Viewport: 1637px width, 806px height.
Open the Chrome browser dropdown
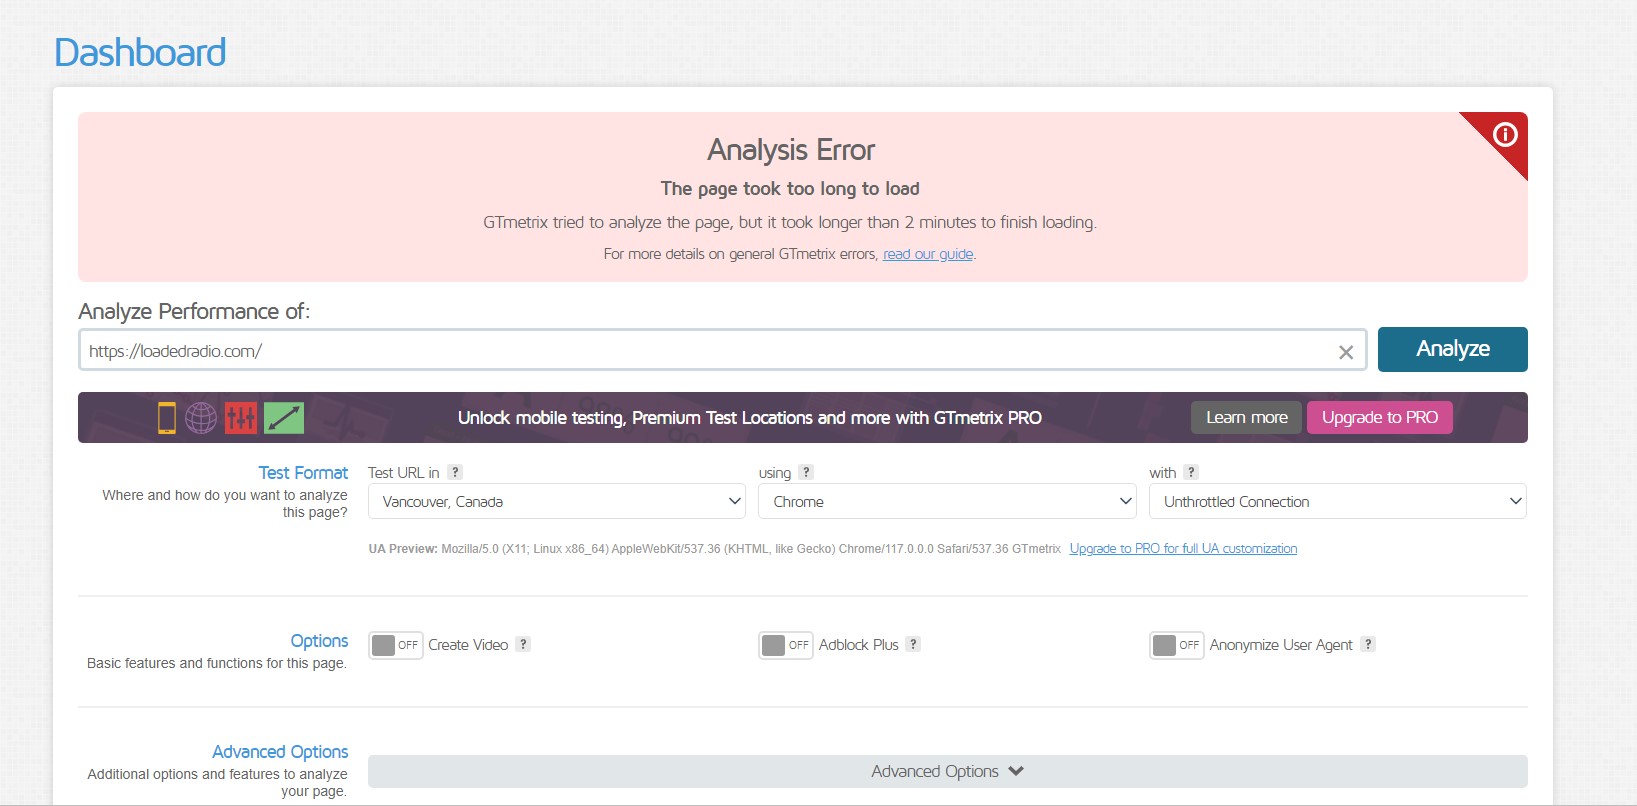(x=947, y=502)
